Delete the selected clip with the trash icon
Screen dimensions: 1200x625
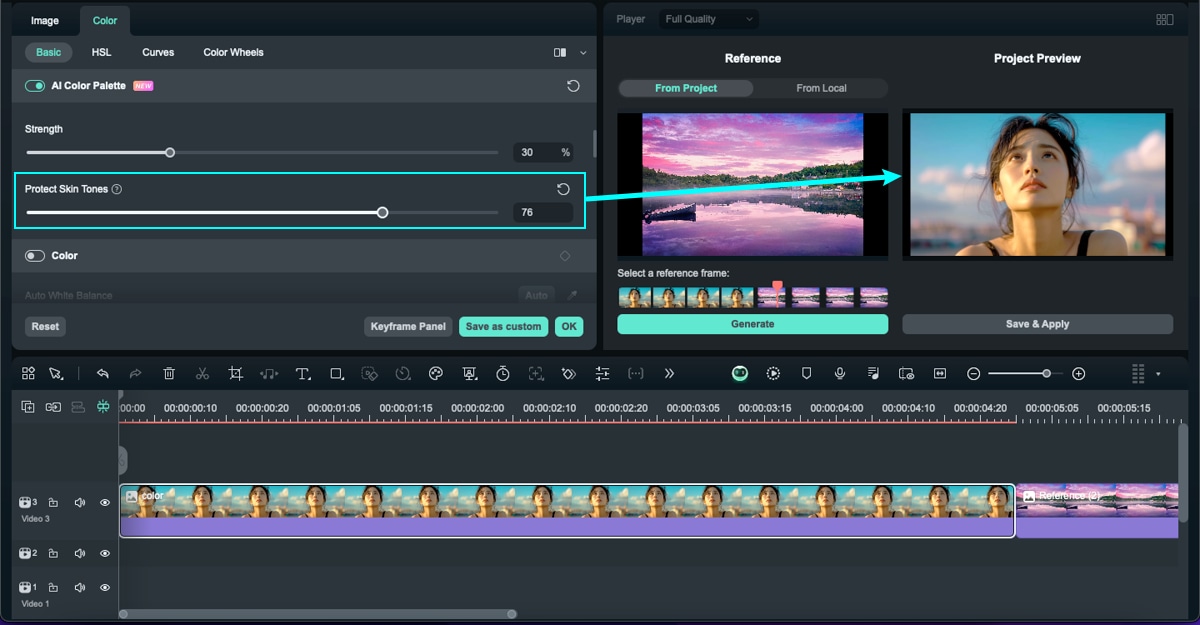[x=169, y=373]
